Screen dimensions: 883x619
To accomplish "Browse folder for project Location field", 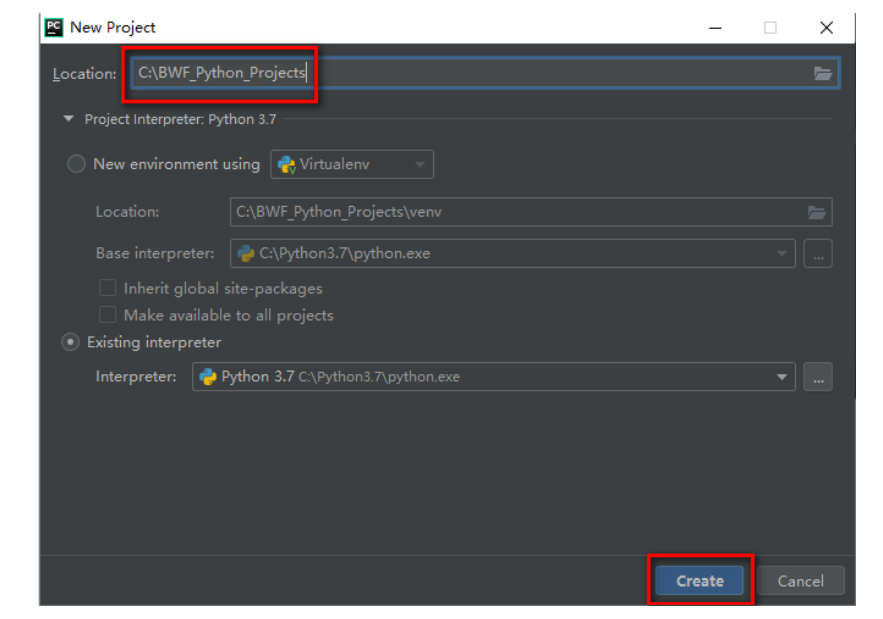I will (822, 73).
